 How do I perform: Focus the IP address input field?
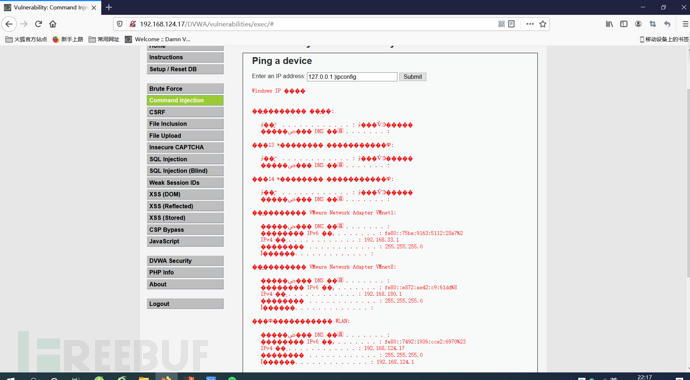click(x=352, y=77)
